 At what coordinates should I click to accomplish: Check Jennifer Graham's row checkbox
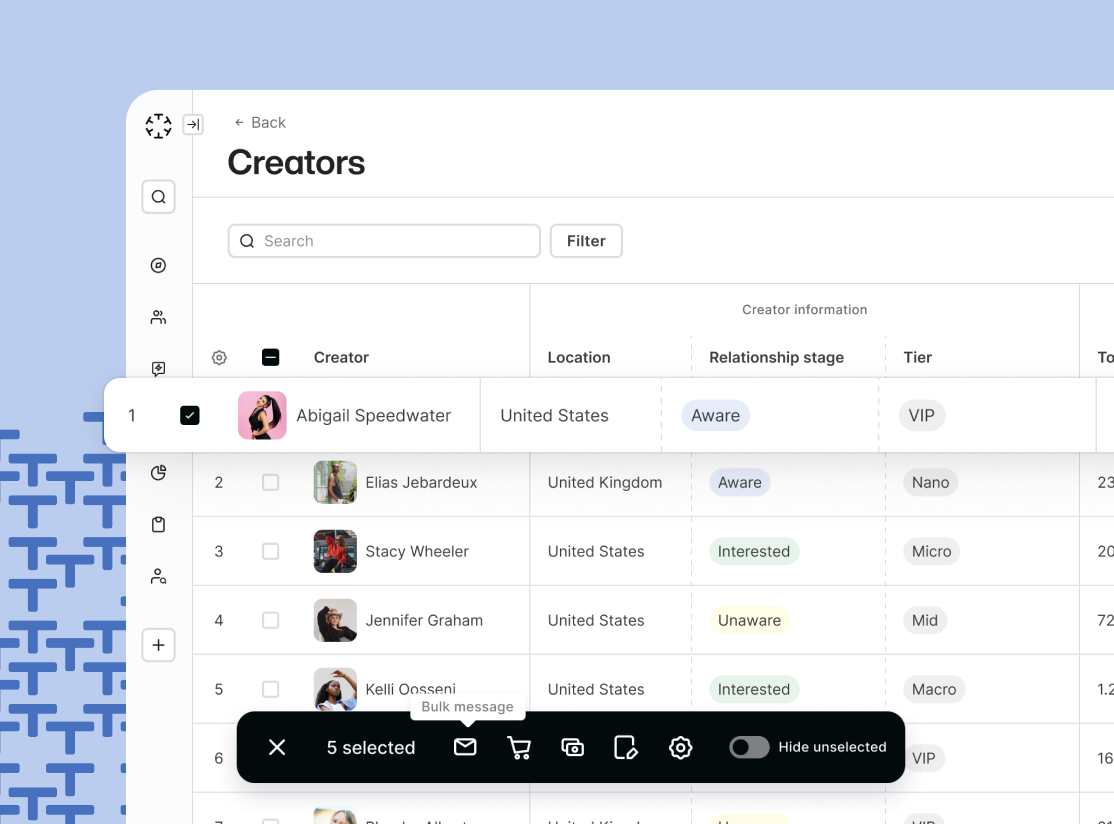click(x=271, y=620)
